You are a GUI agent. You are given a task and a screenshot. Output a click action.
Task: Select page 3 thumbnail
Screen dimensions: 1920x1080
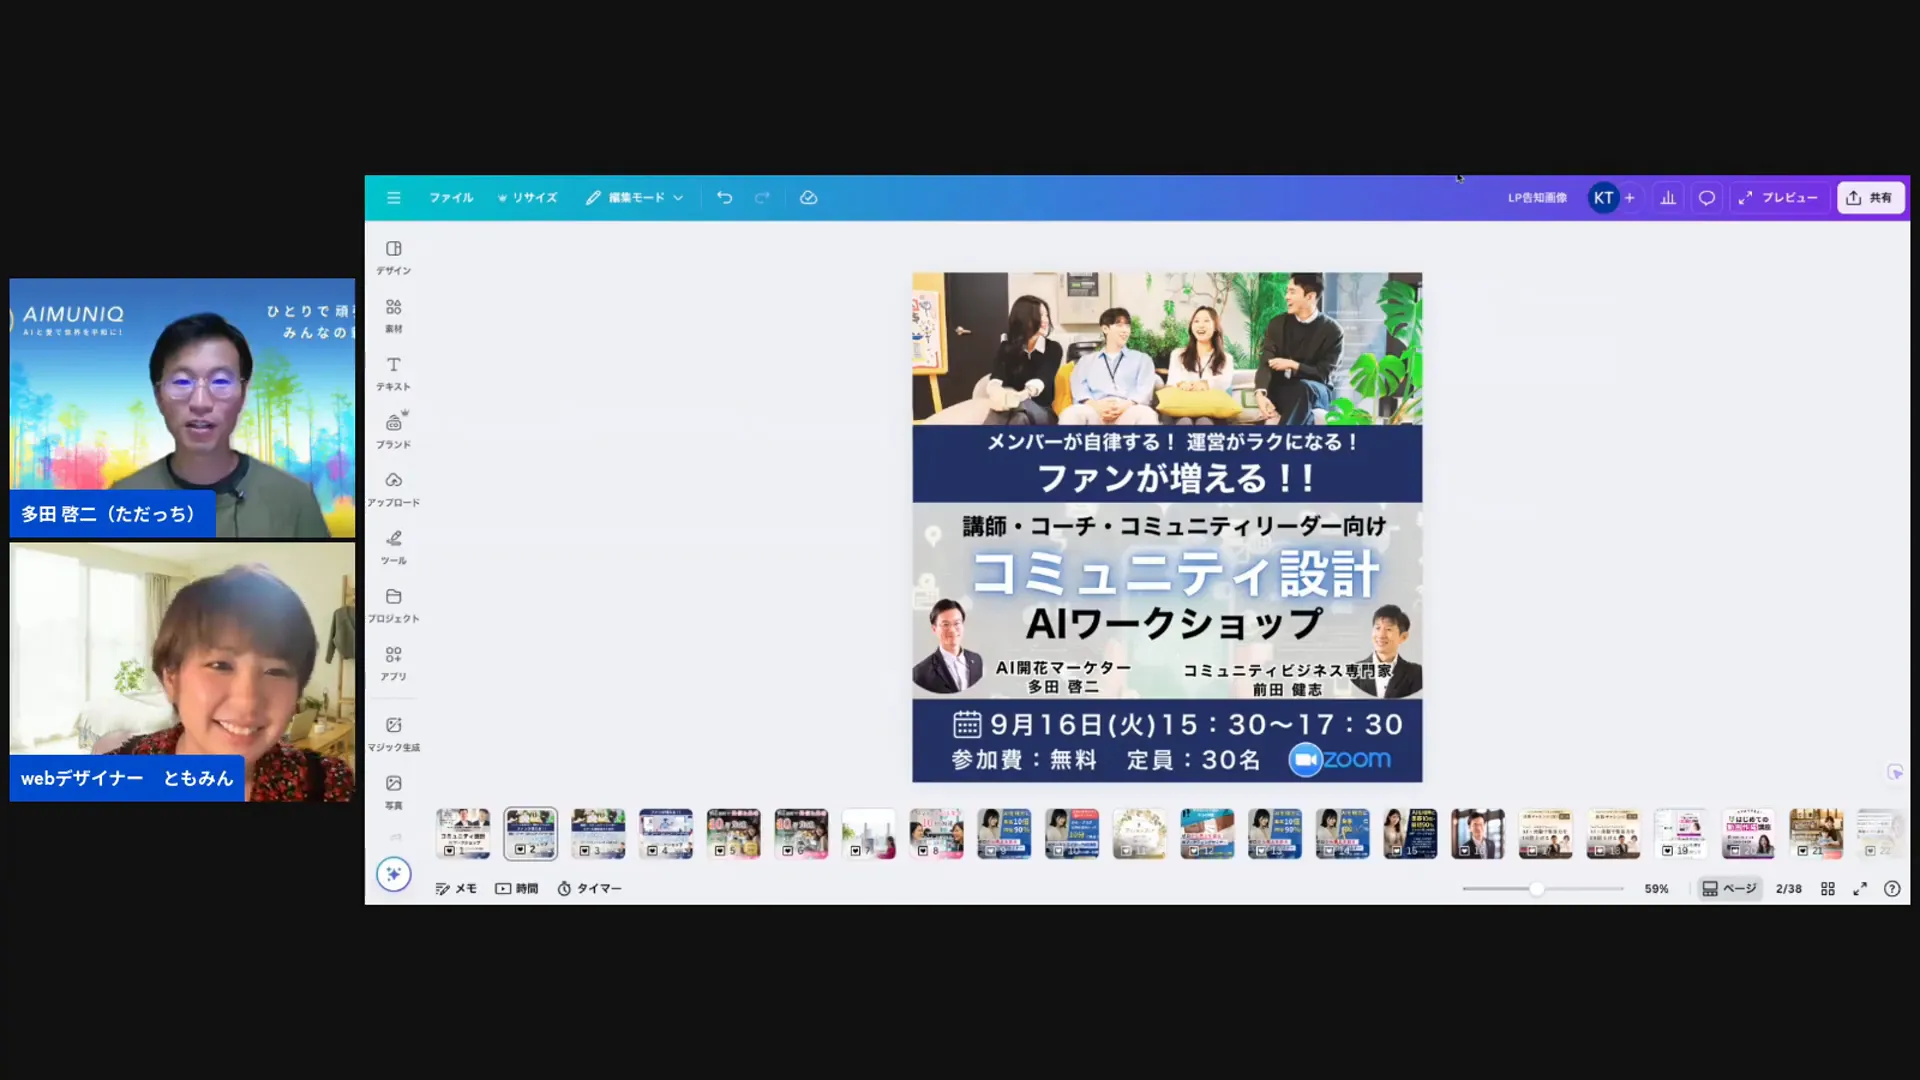(598, 834)
